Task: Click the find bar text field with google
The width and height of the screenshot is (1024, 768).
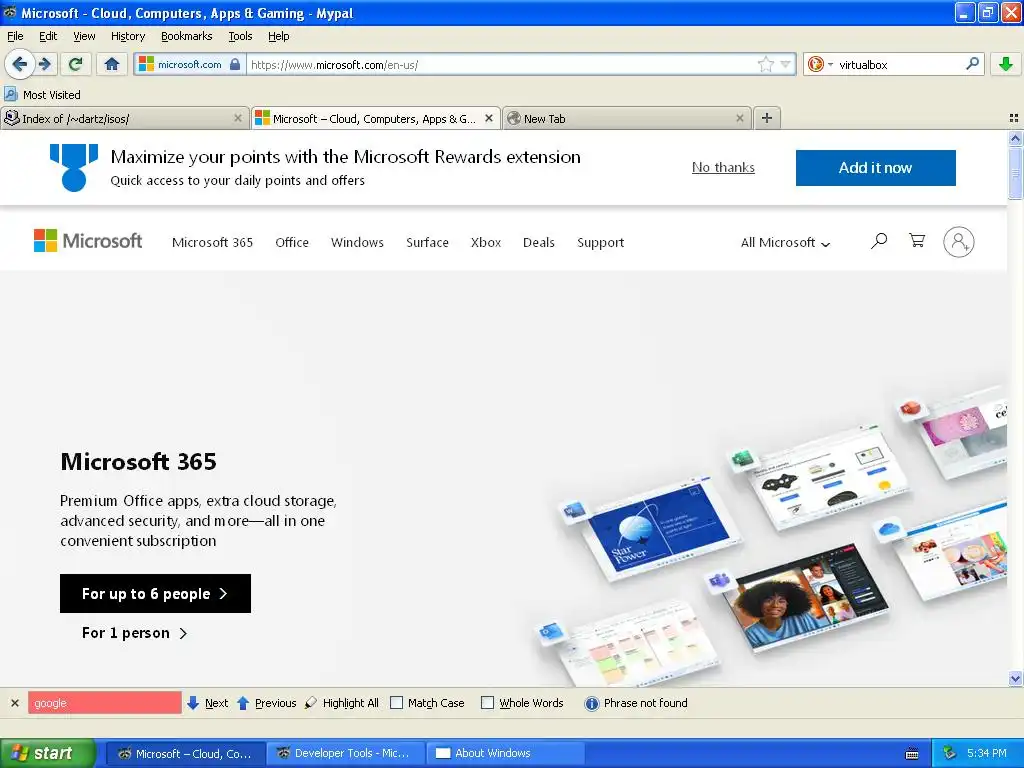Action: (104, 703)
